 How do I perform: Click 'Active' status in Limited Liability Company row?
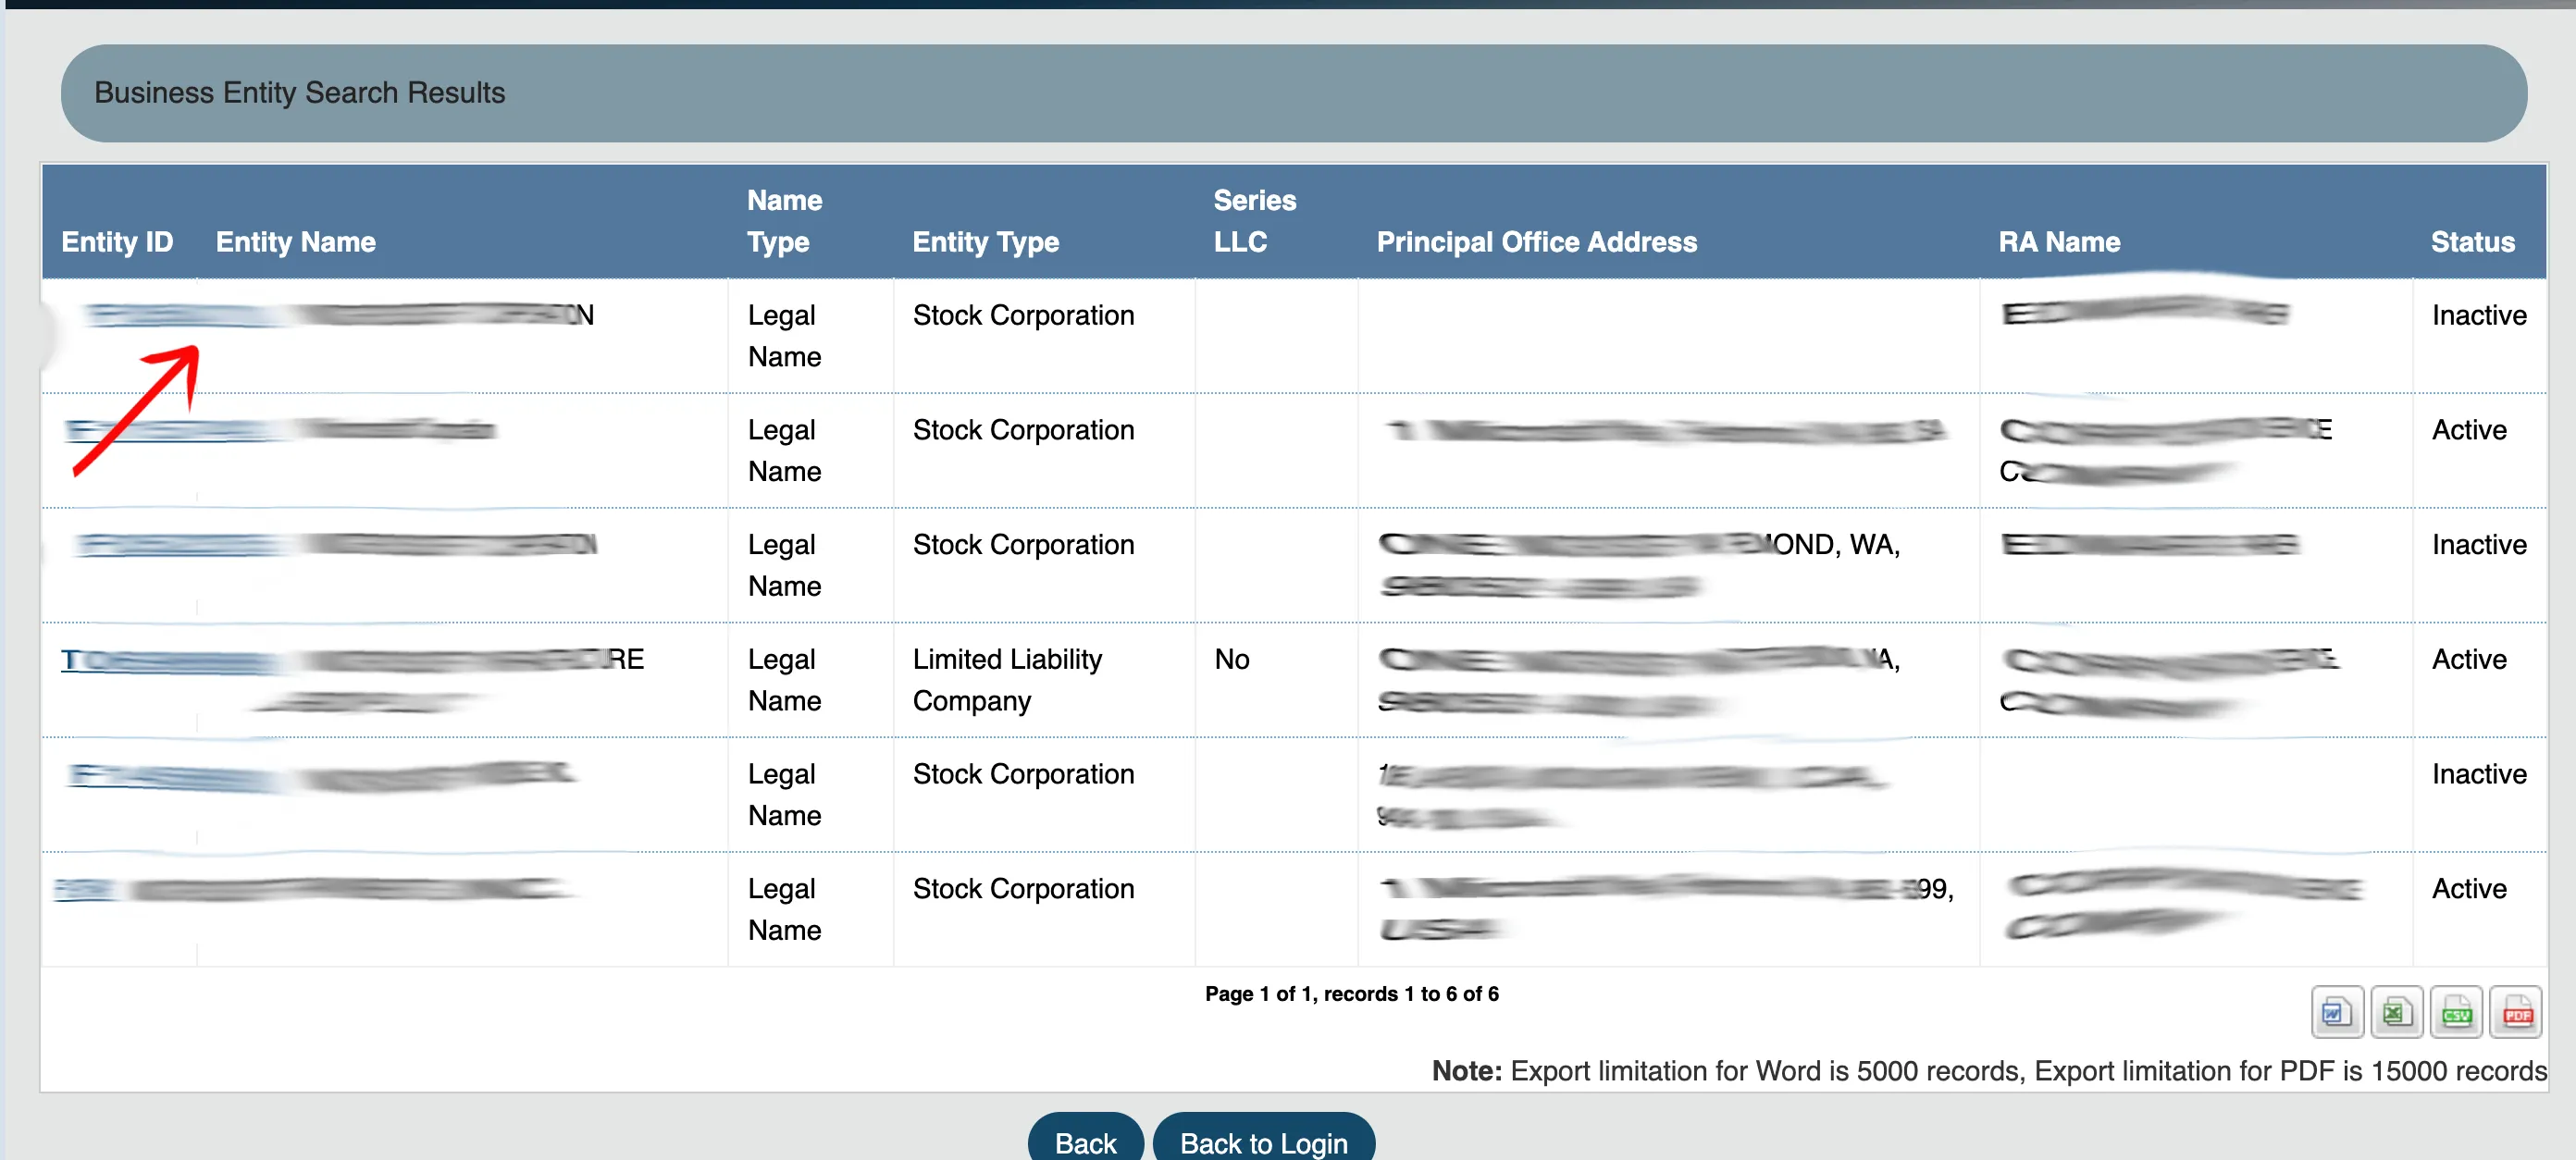(x=2468, y=659)
